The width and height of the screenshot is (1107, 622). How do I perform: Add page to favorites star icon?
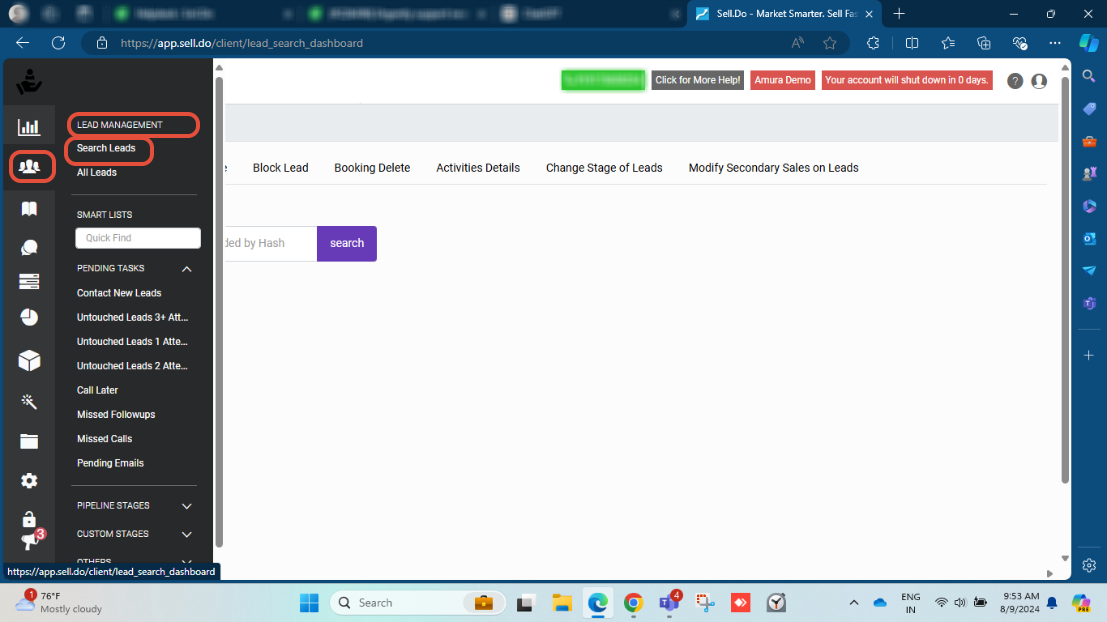(x=830, y=43)
